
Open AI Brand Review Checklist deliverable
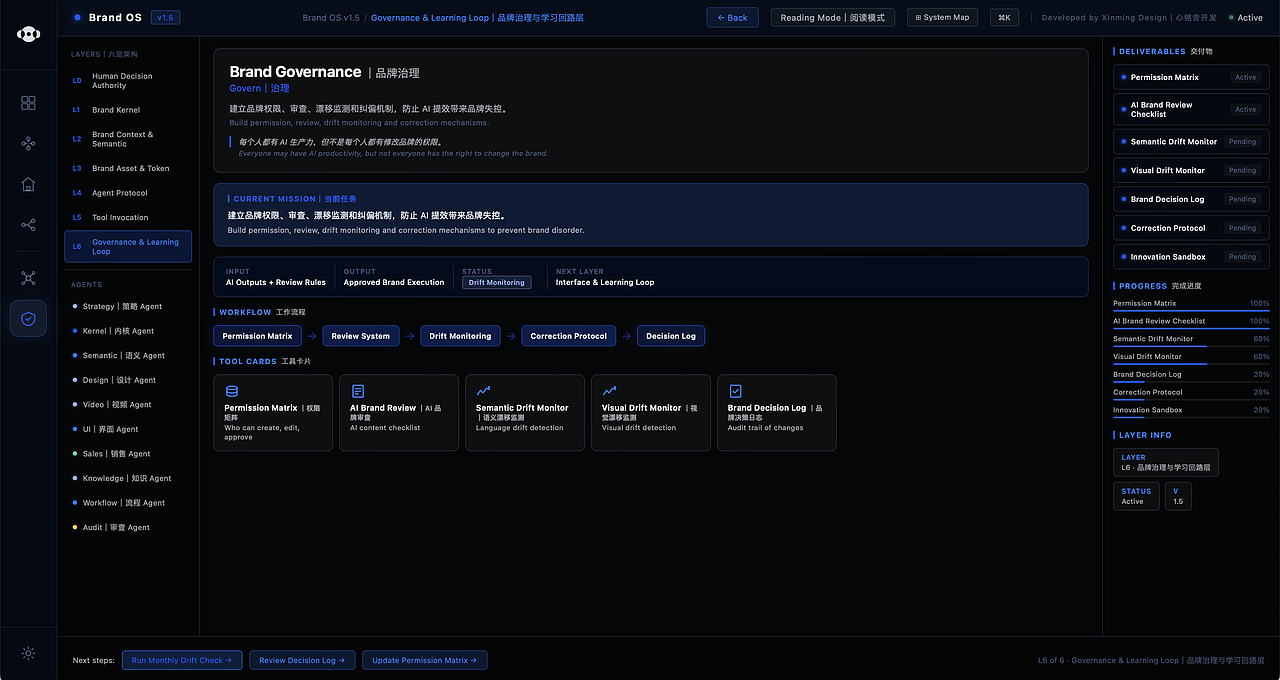pyautogui.click(x=1191, y=109)
